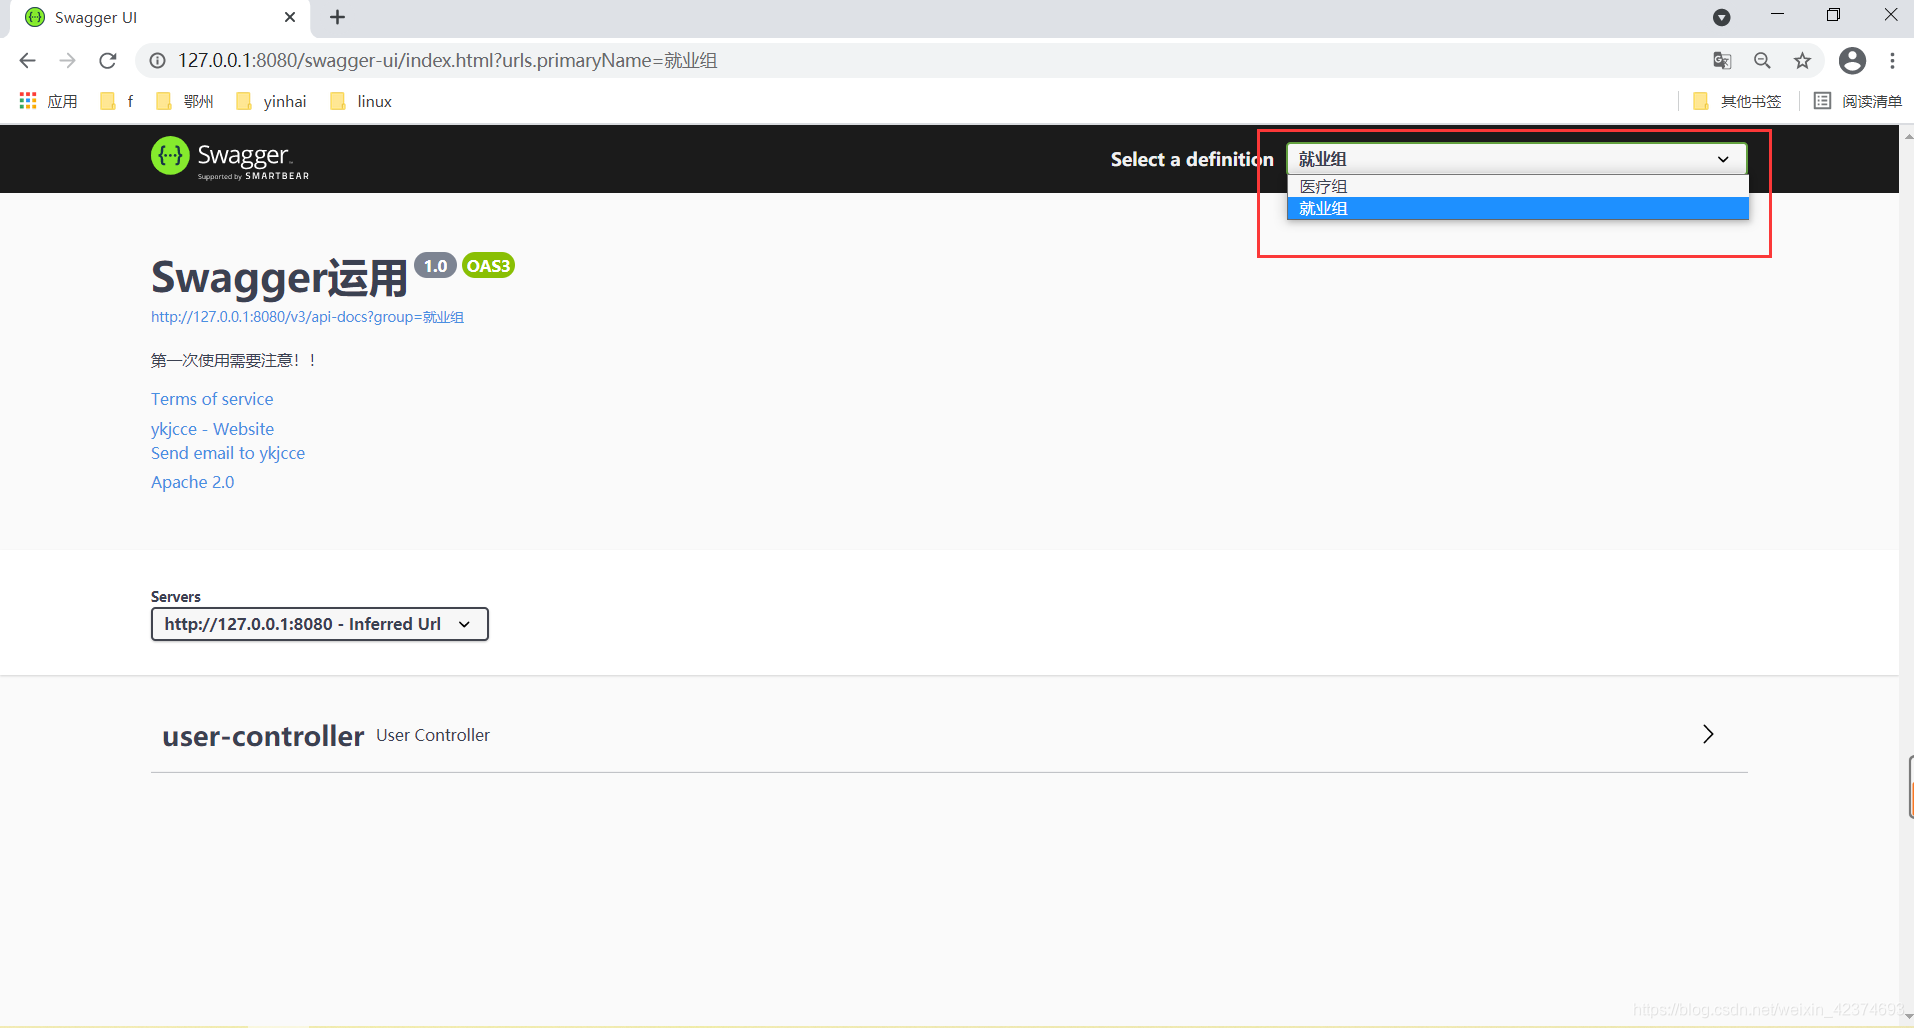
Task: Open Terms of service link
Action: pos(212,399)
